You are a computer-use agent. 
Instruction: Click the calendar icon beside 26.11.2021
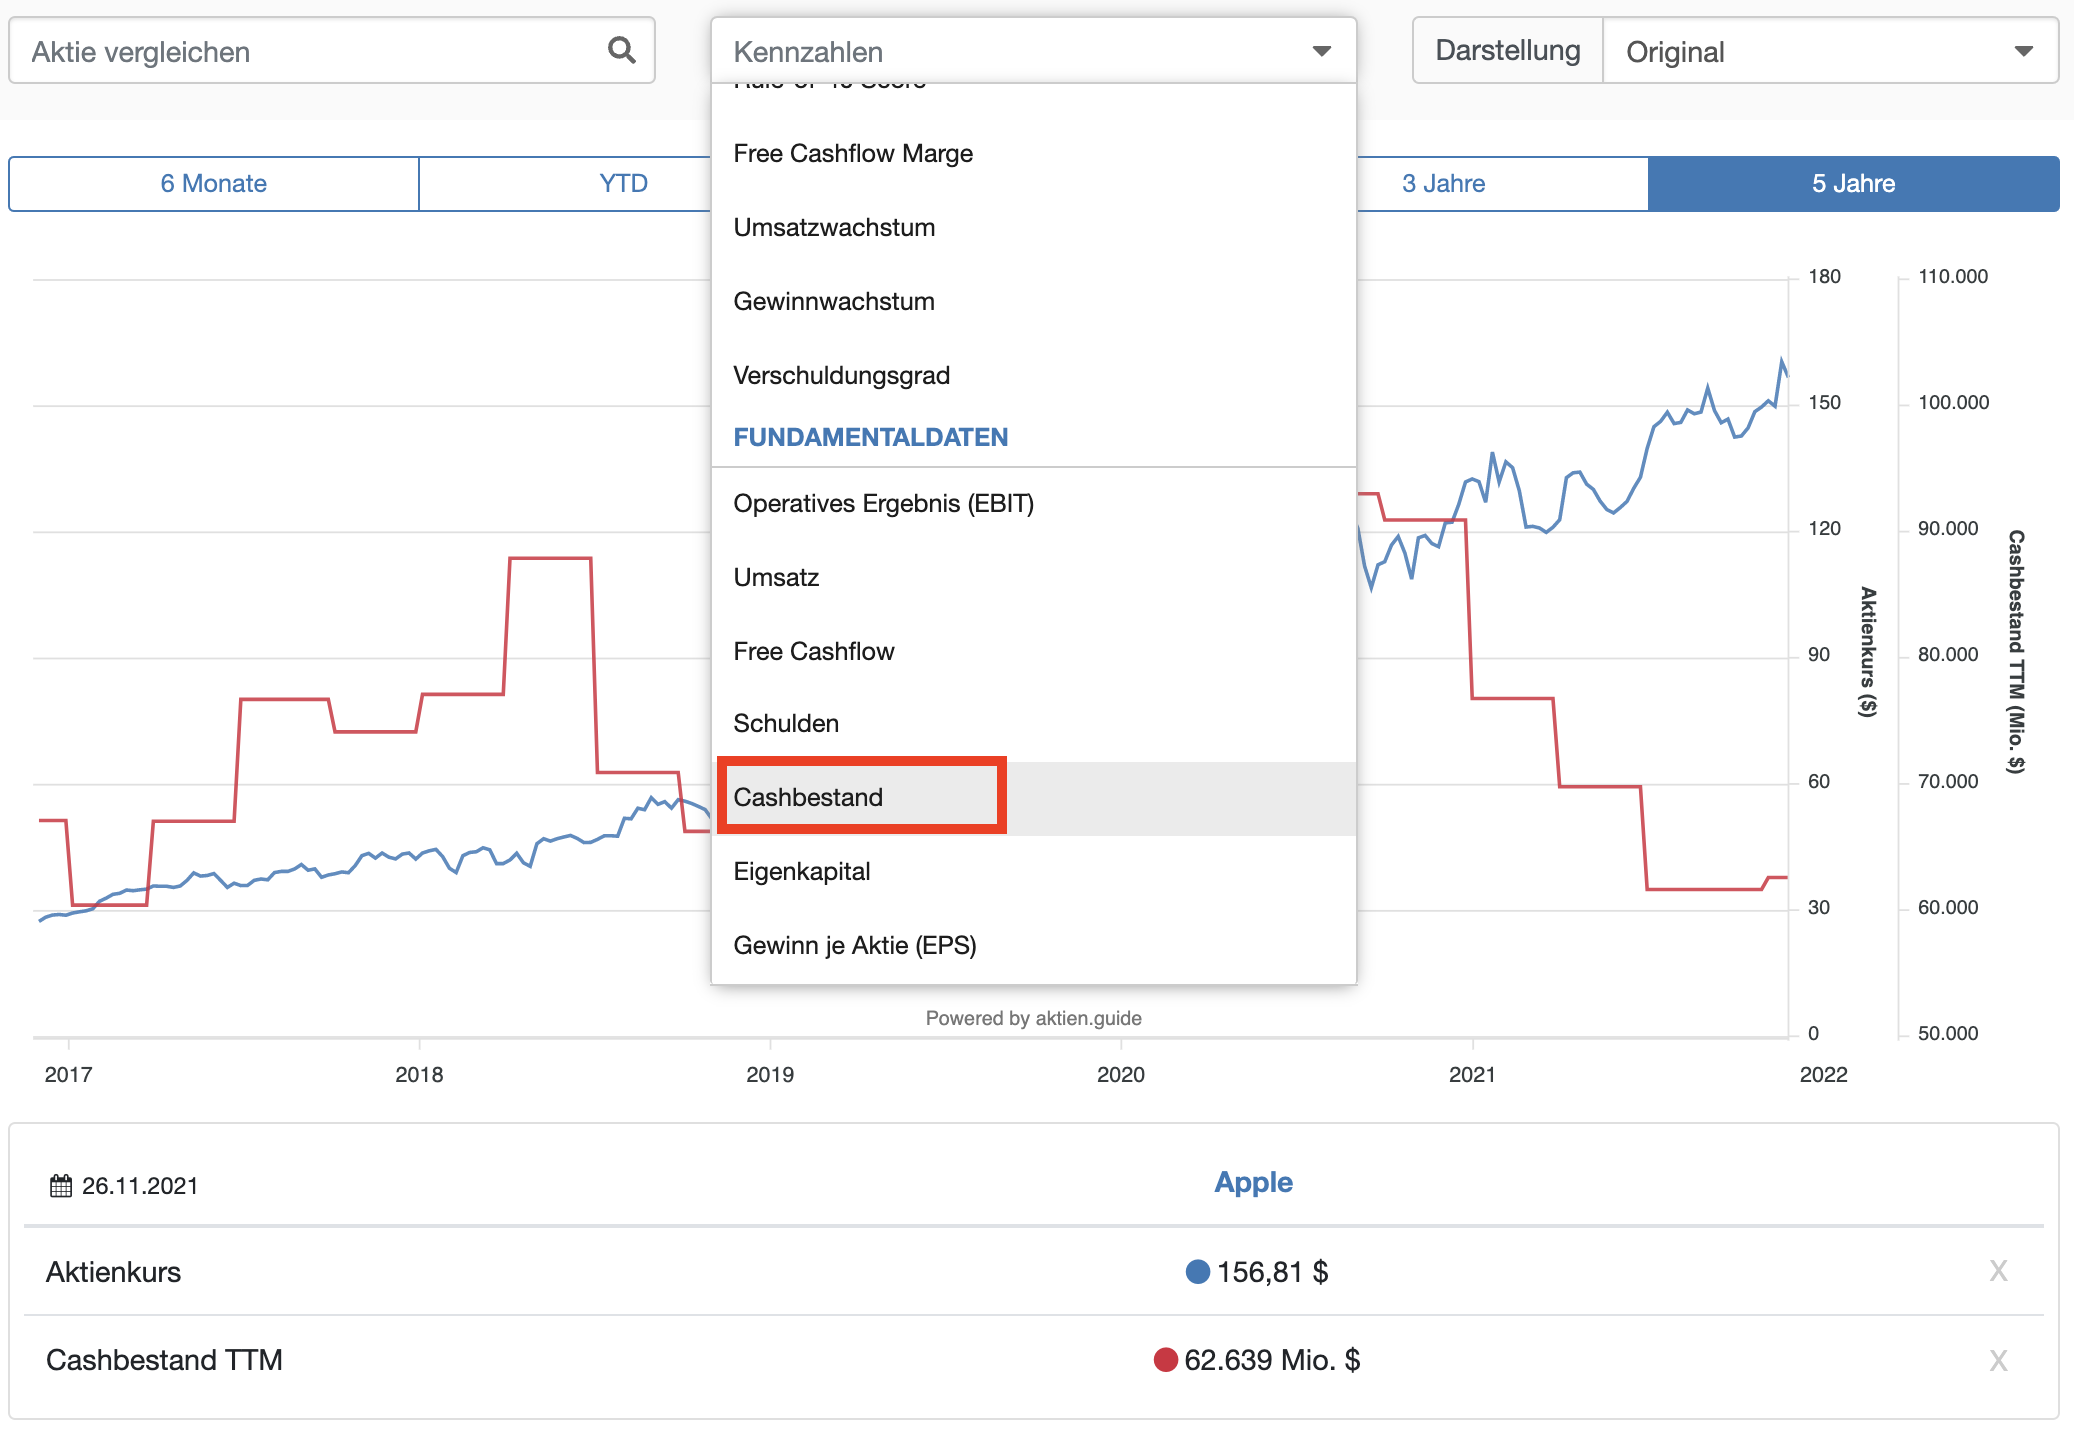pyautogui.click(x=61, y=1186)
